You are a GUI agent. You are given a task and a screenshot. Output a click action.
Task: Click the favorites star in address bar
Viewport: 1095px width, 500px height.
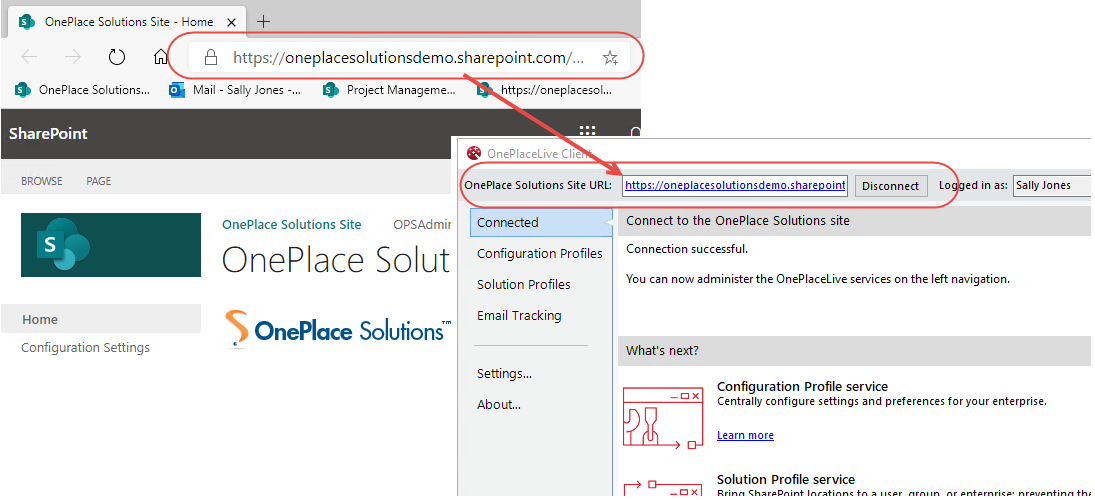(x=610, y=58)
